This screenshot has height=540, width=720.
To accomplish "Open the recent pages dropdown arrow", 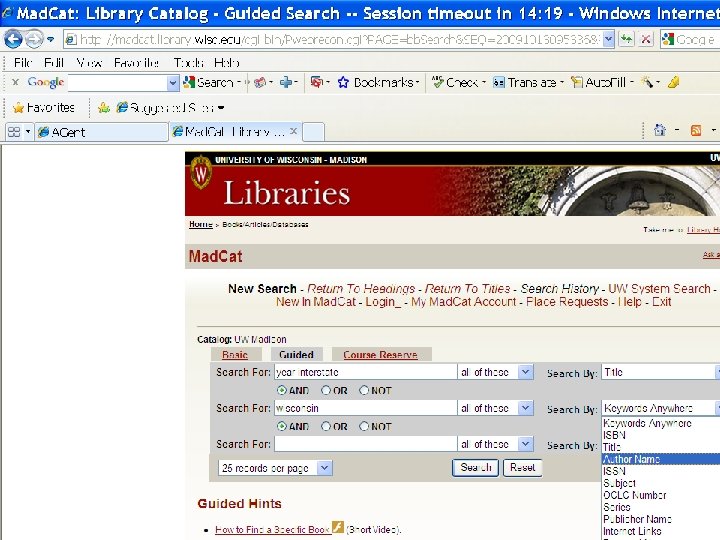I will point(51,39).
